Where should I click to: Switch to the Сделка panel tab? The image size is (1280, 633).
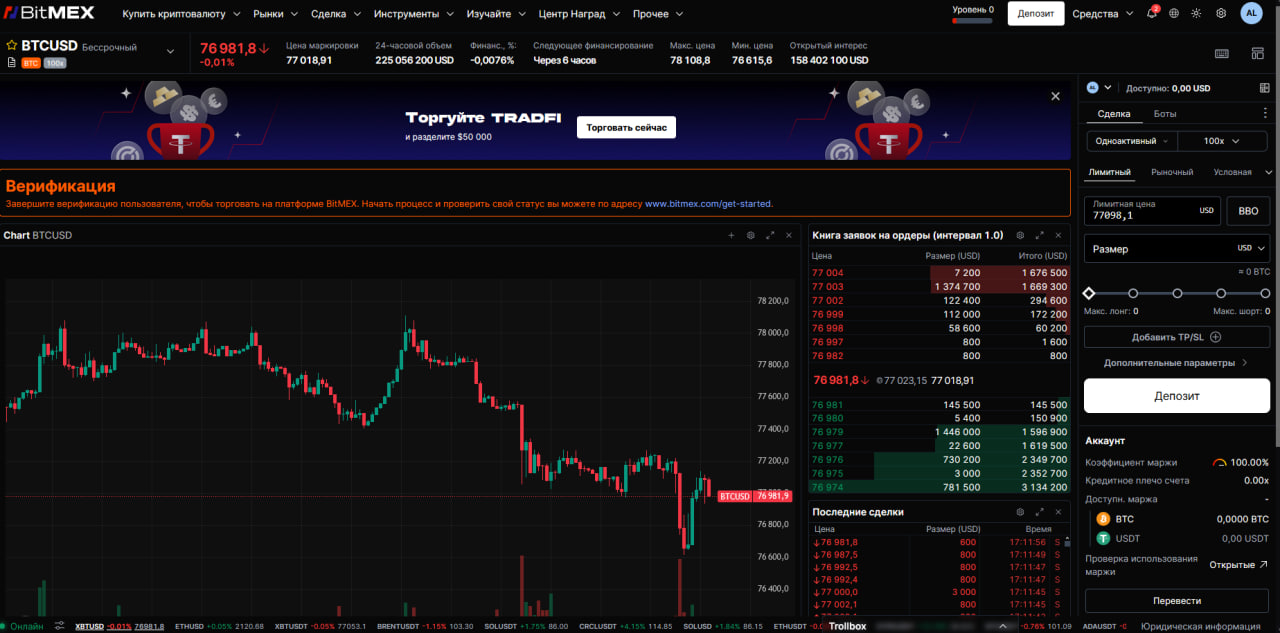[x=1113, y=114]
